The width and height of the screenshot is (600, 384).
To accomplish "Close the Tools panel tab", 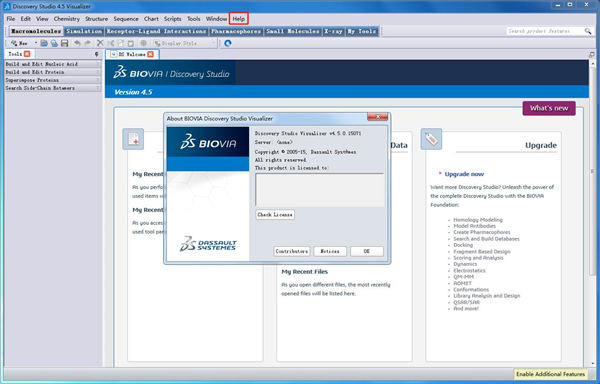I will click(x=27, y=54).
